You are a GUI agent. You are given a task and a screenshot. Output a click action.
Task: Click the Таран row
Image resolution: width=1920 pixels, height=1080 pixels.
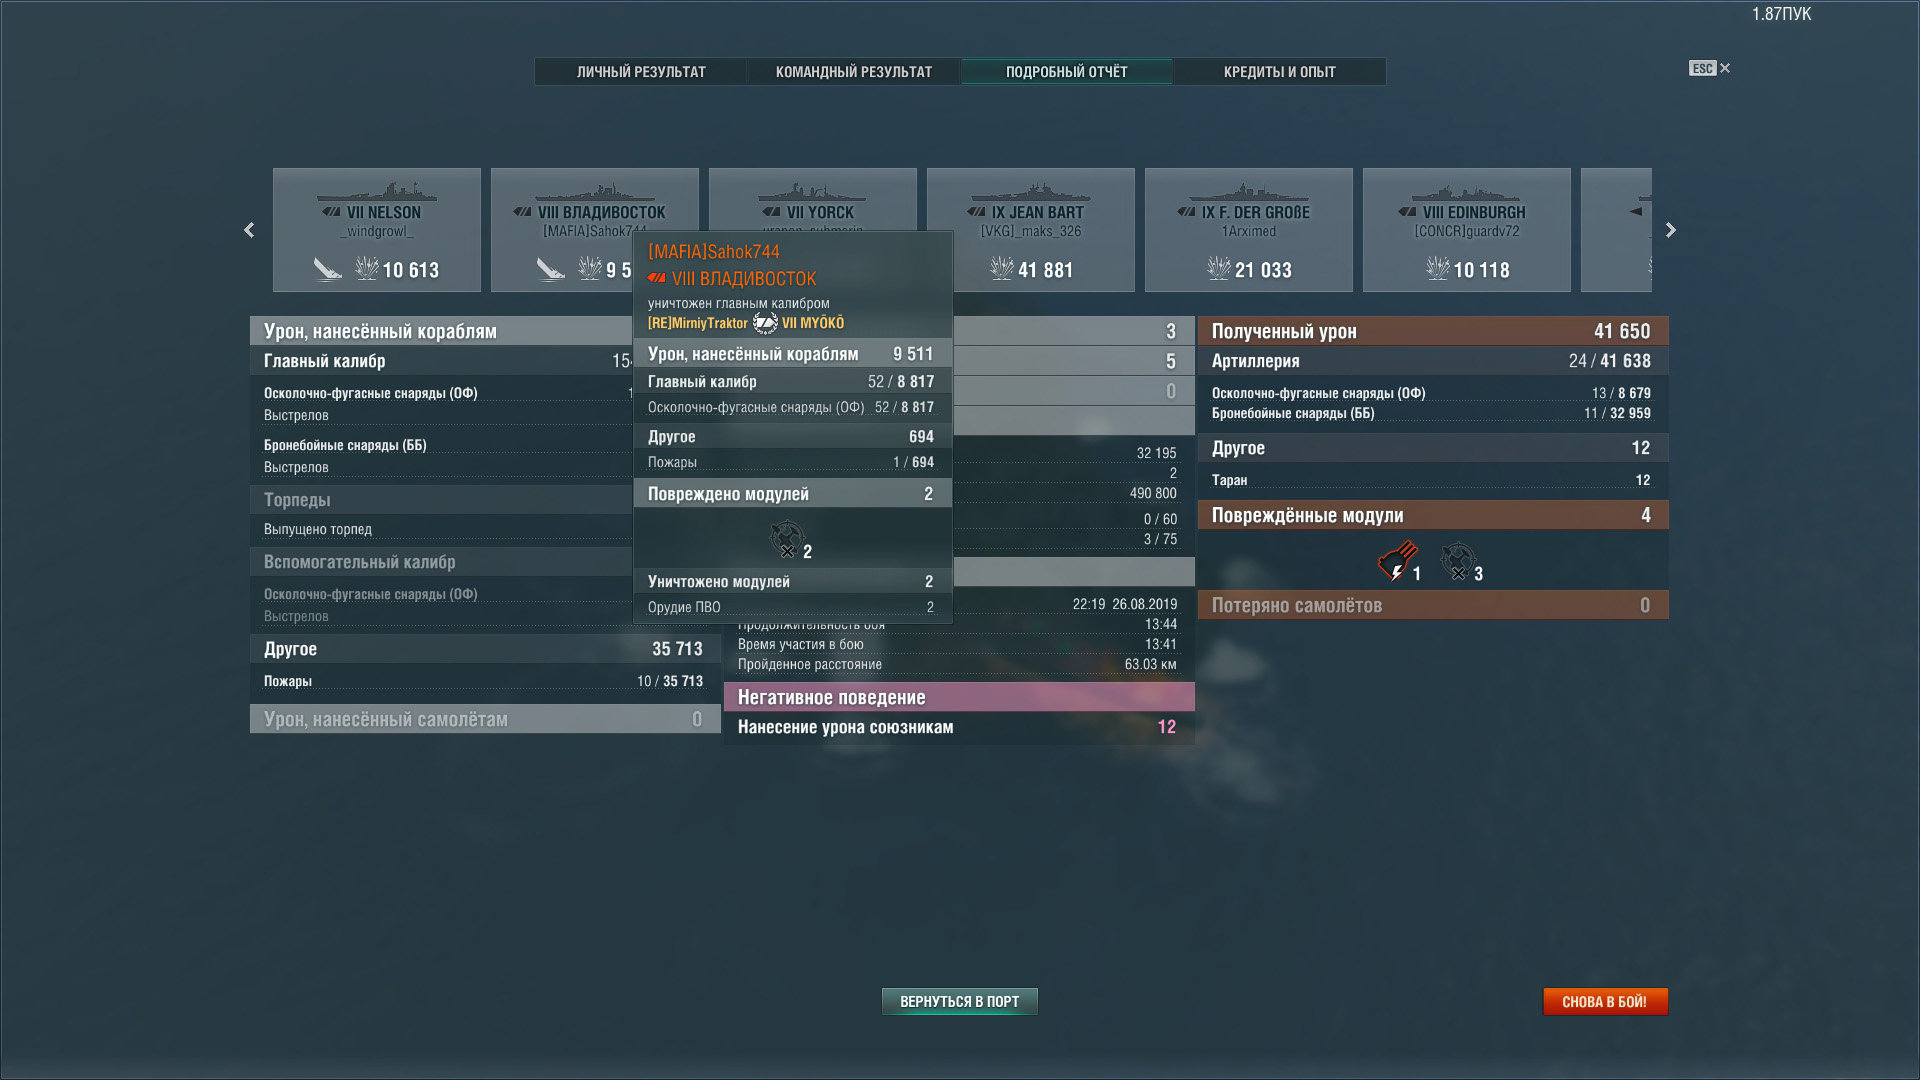[x=1433, y=480]
